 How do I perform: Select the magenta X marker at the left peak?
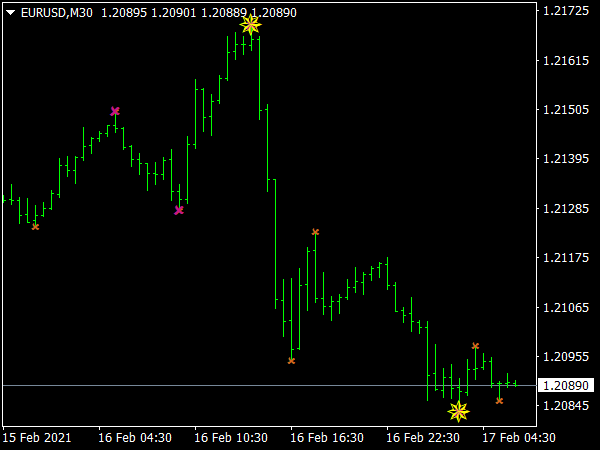[115, 111]
